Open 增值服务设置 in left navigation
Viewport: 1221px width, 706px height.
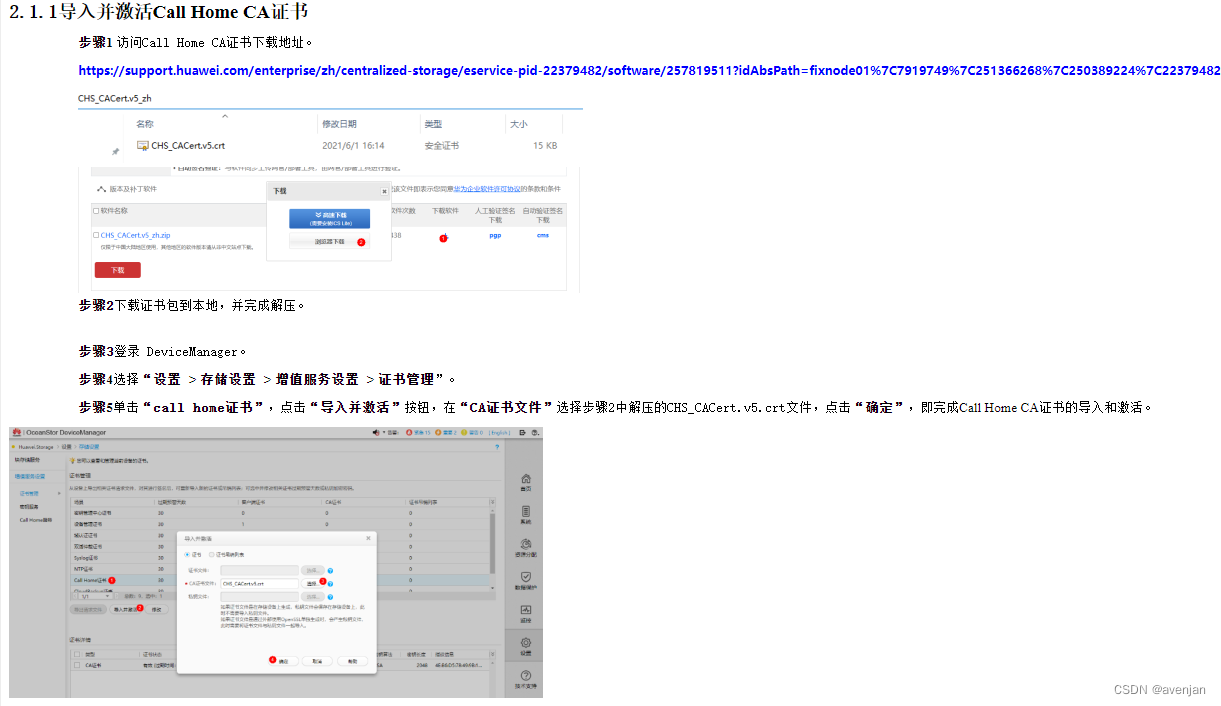[30, 476]
